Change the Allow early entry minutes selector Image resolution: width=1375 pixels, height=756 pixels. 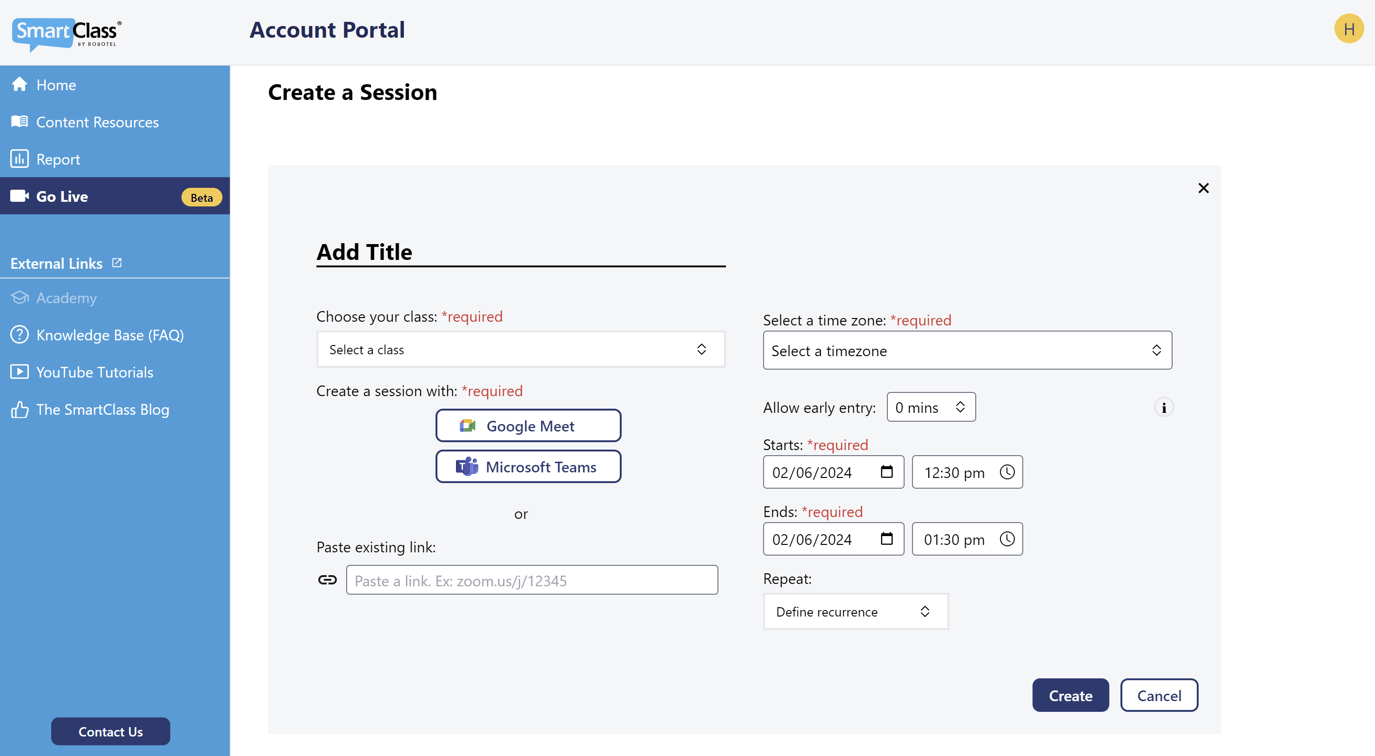930,406
